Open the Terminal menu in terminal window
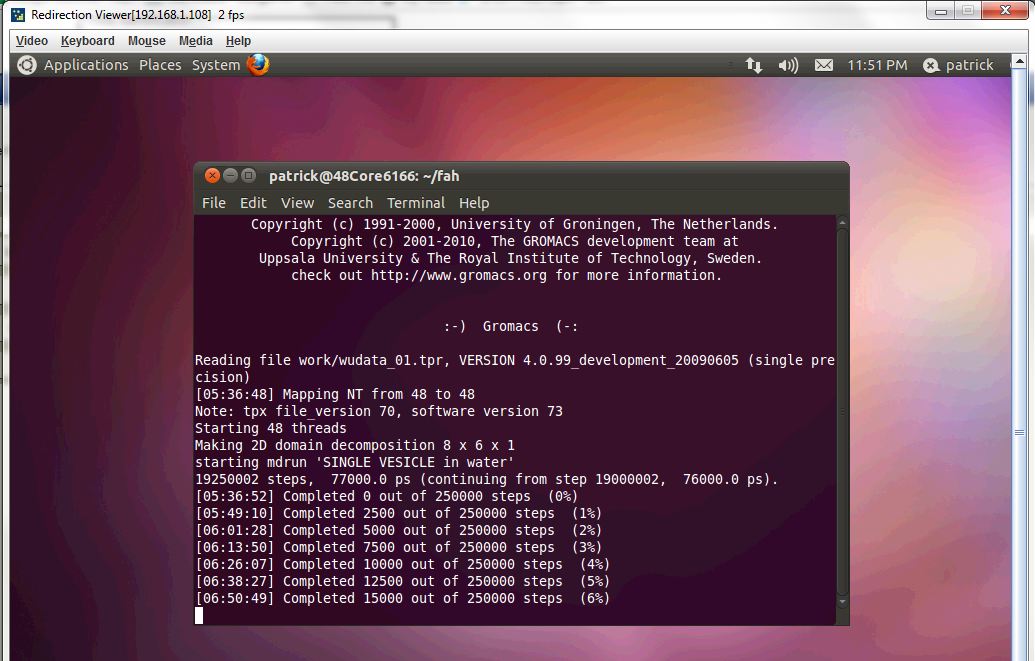The height and width of the screenshot is (661, 1035). pos(416,203)
